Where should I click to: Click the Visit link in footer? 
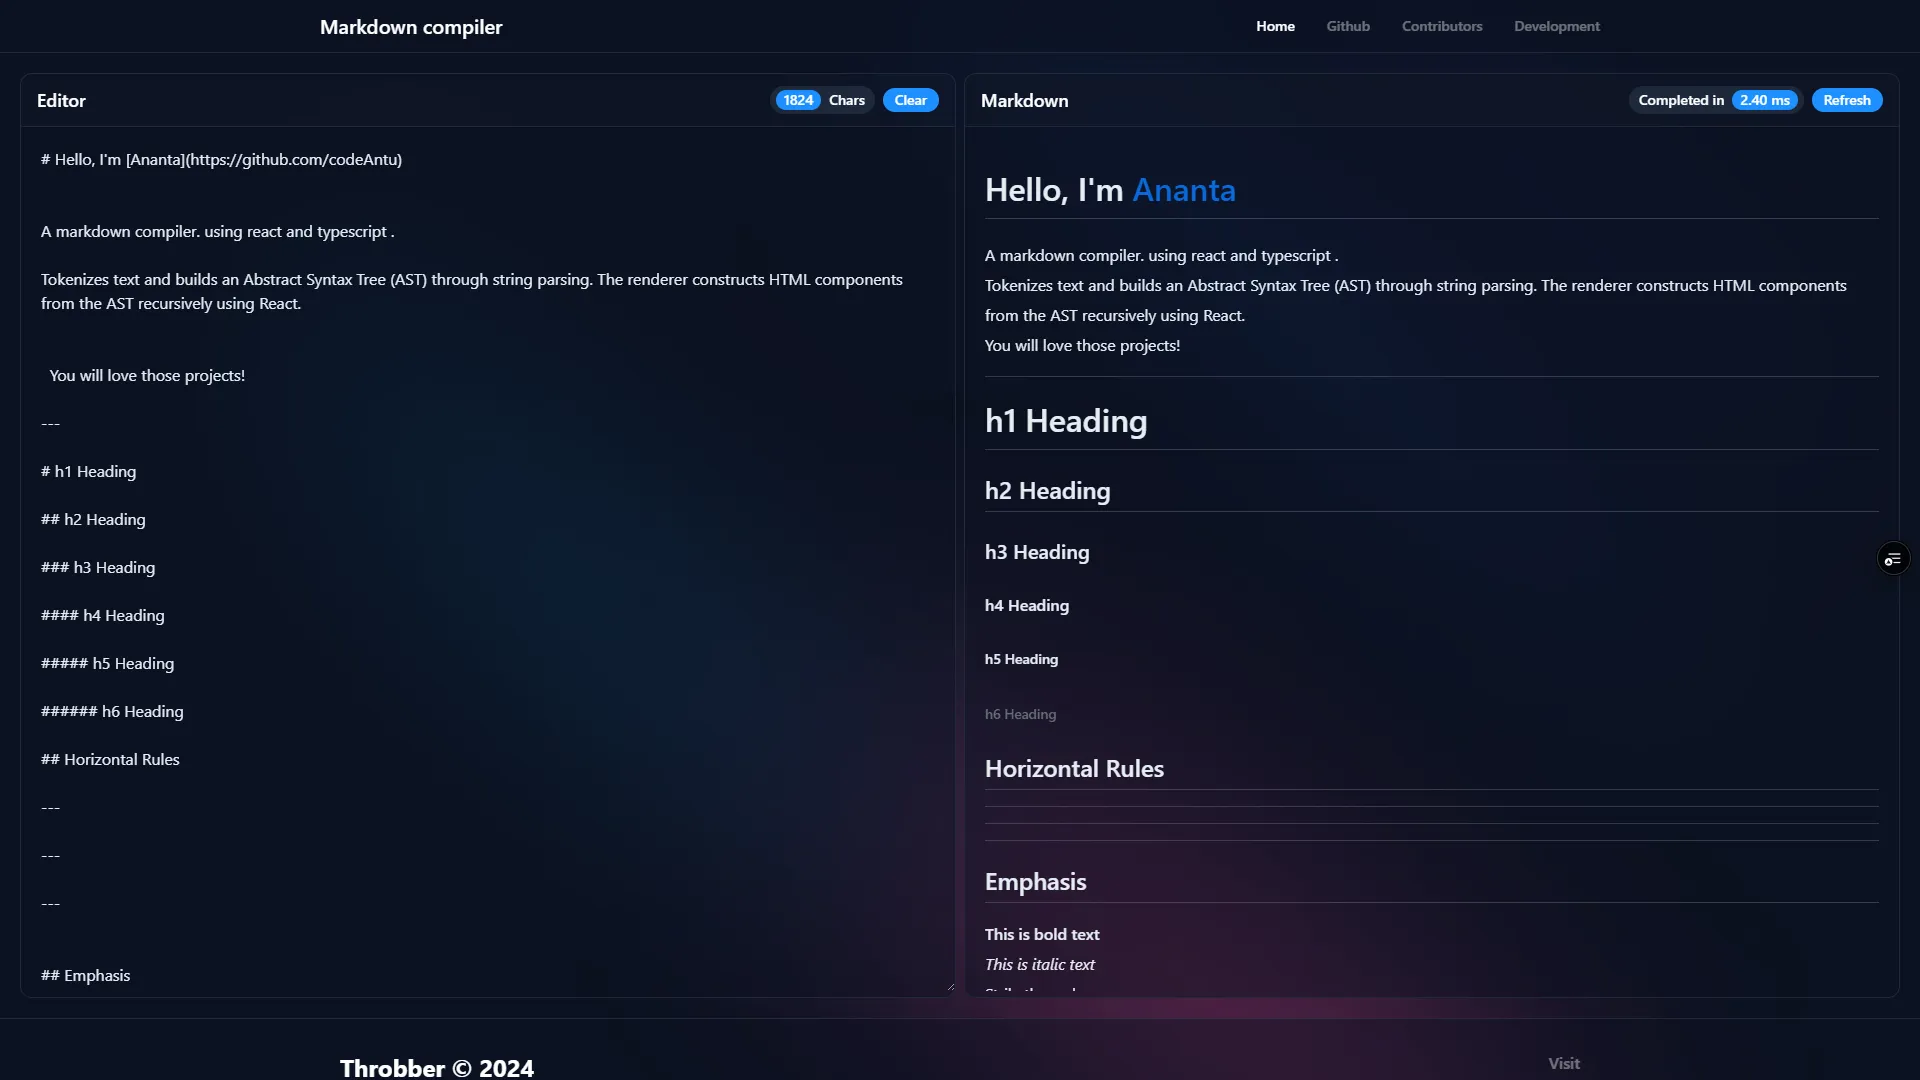coord(1564,1063)
